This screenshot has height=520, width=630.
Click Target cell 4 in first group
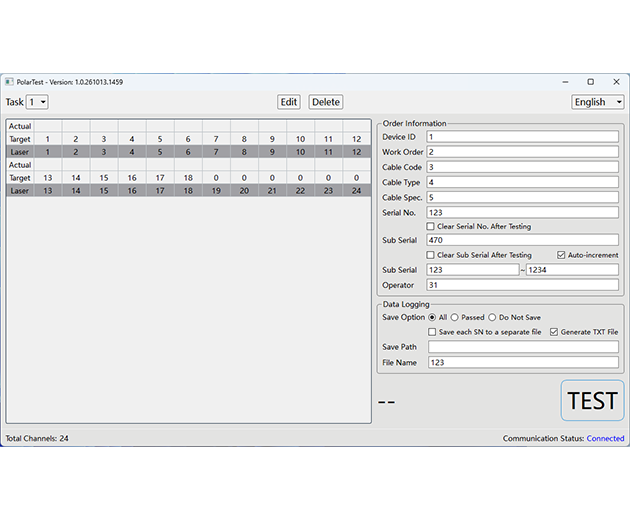[x=132, y=139]
